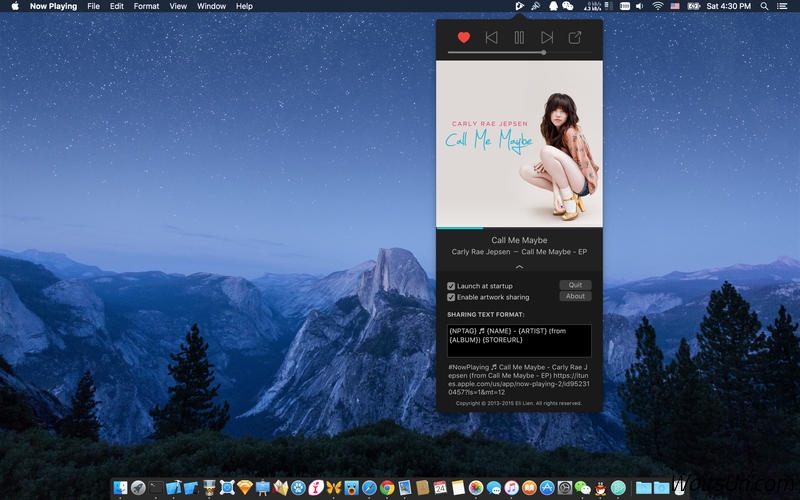
Task: Open Tweetbot in the Dock
Action: (352, 488)
